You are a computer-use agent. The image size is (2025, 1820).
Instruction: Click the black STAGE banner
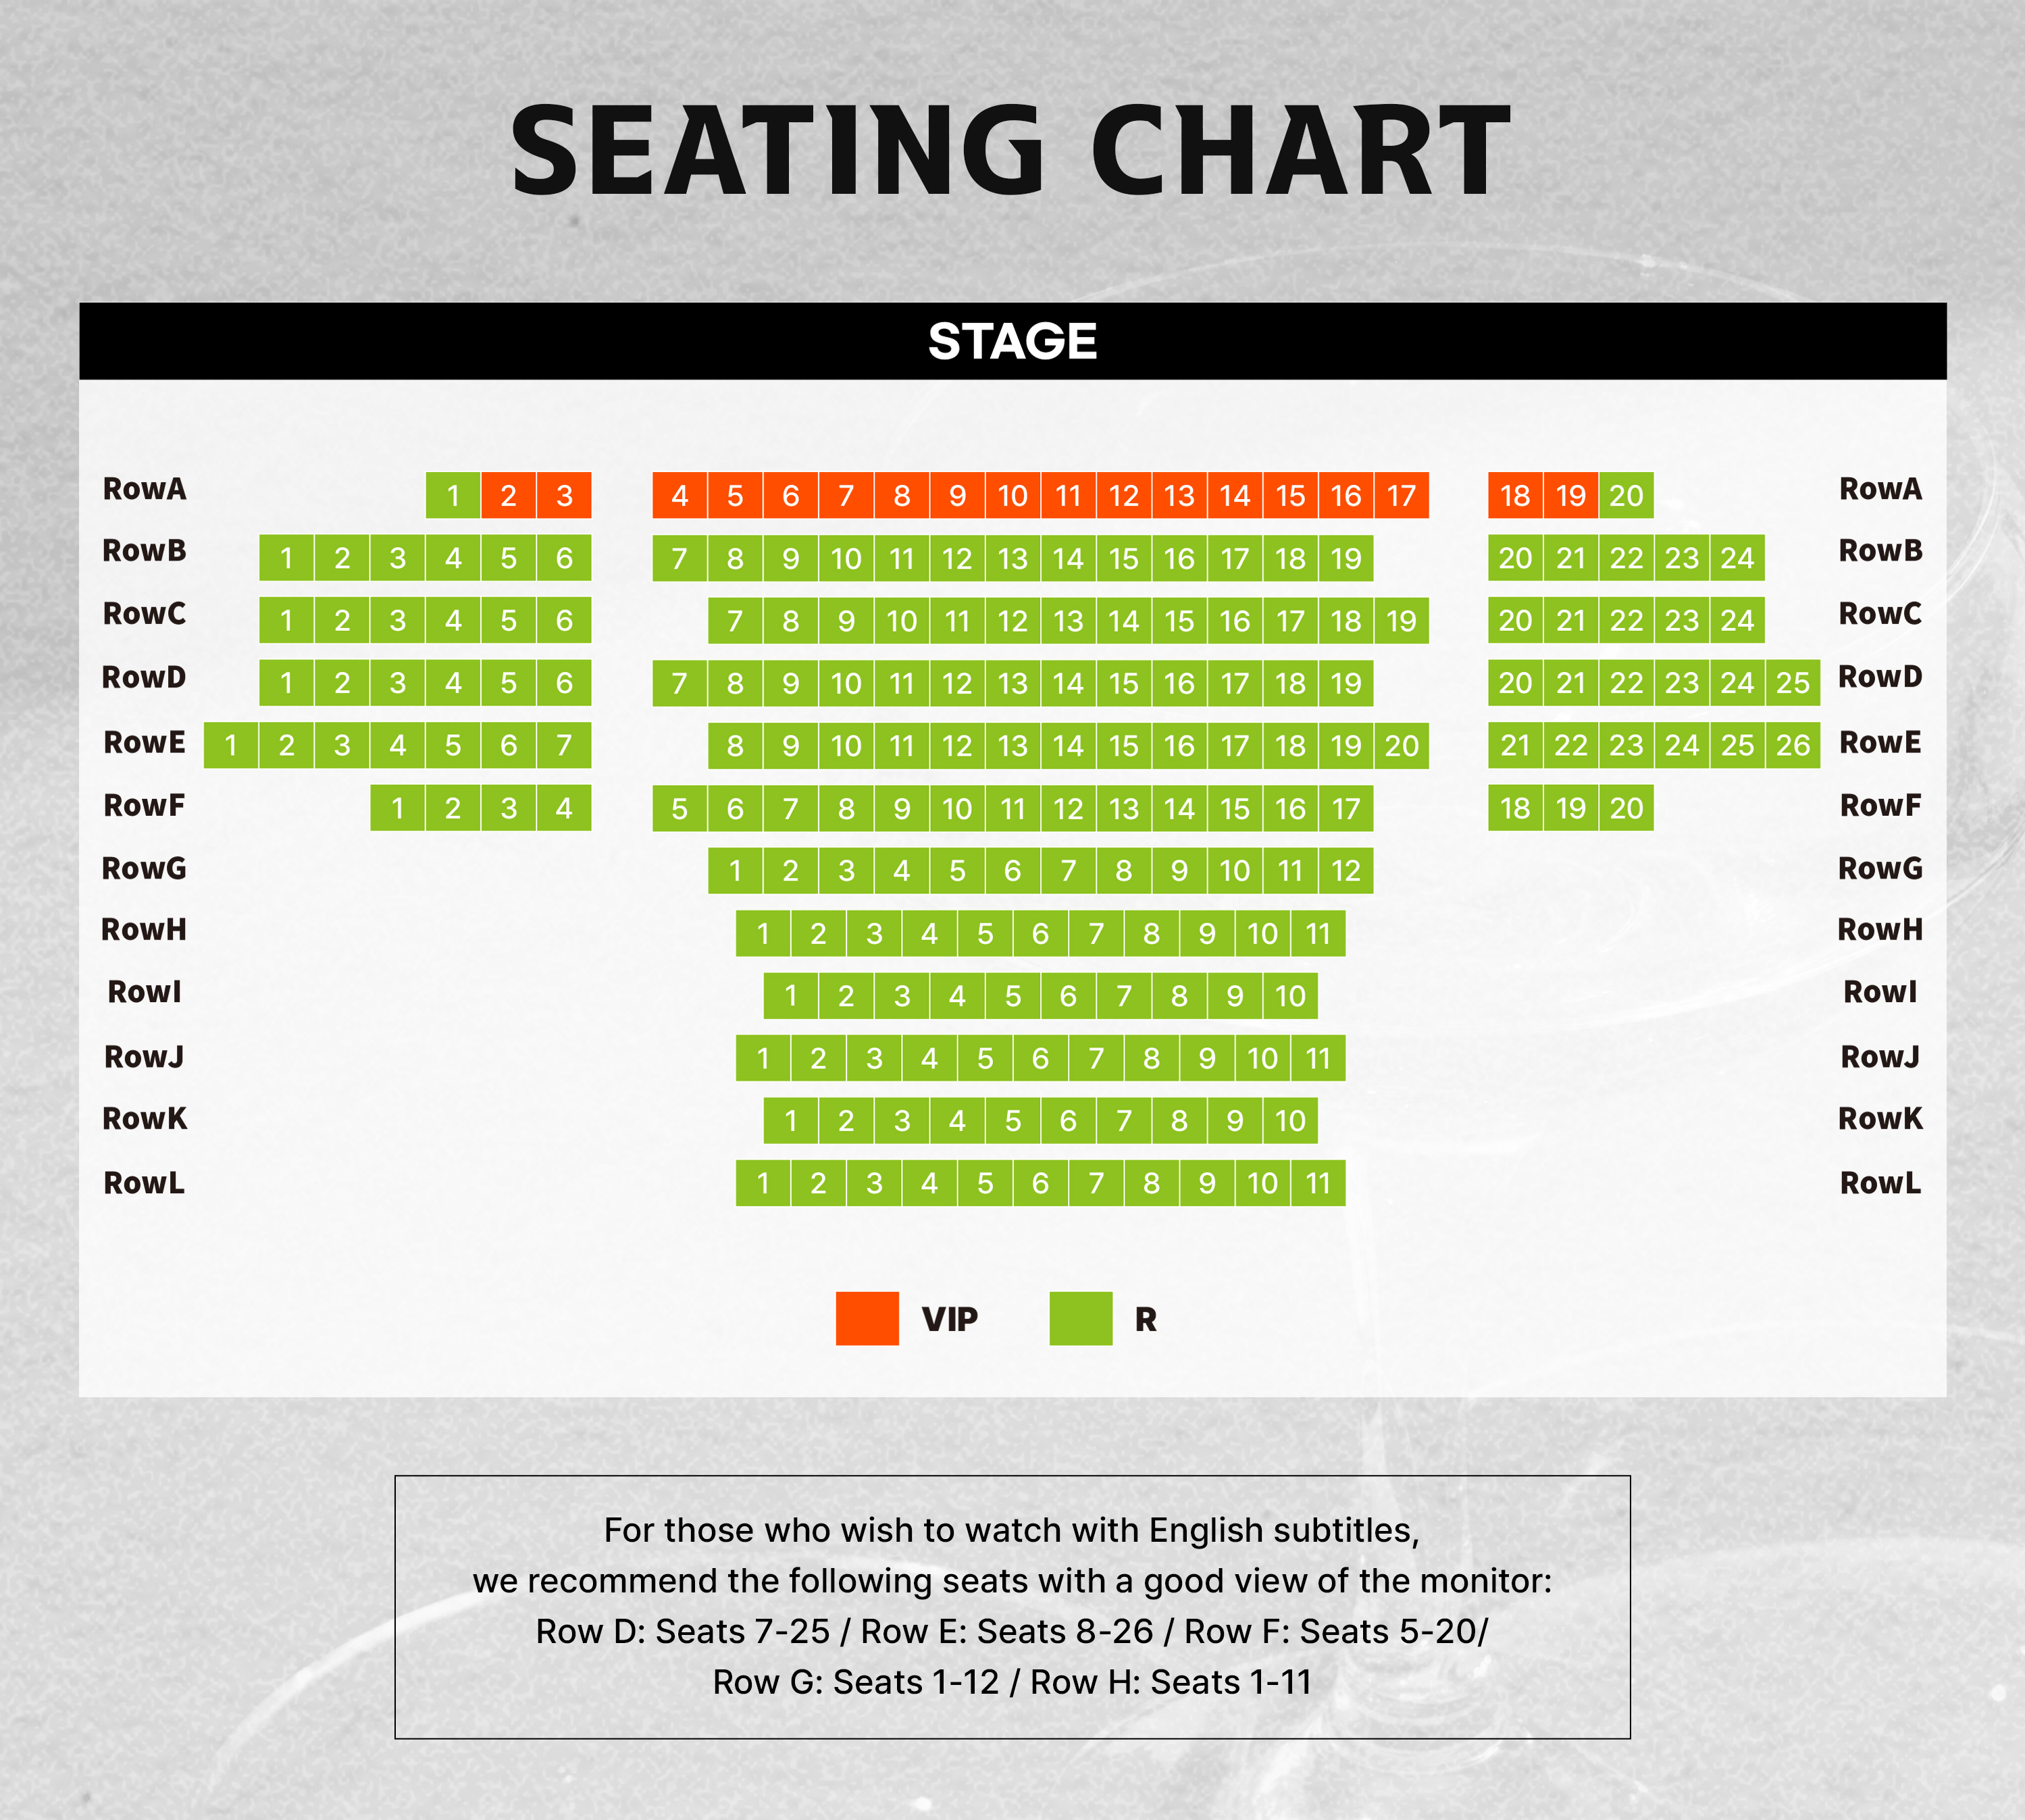(1012, 341)
